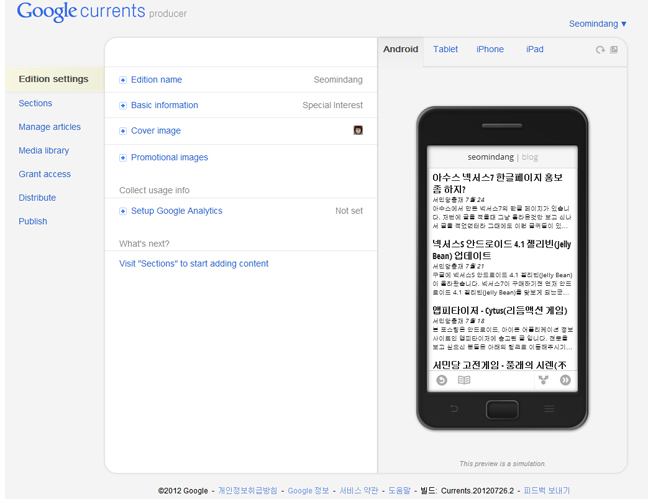648x499 pixels.
Task: Click the Collect usage info heading
Action: (x=154, y=190)
